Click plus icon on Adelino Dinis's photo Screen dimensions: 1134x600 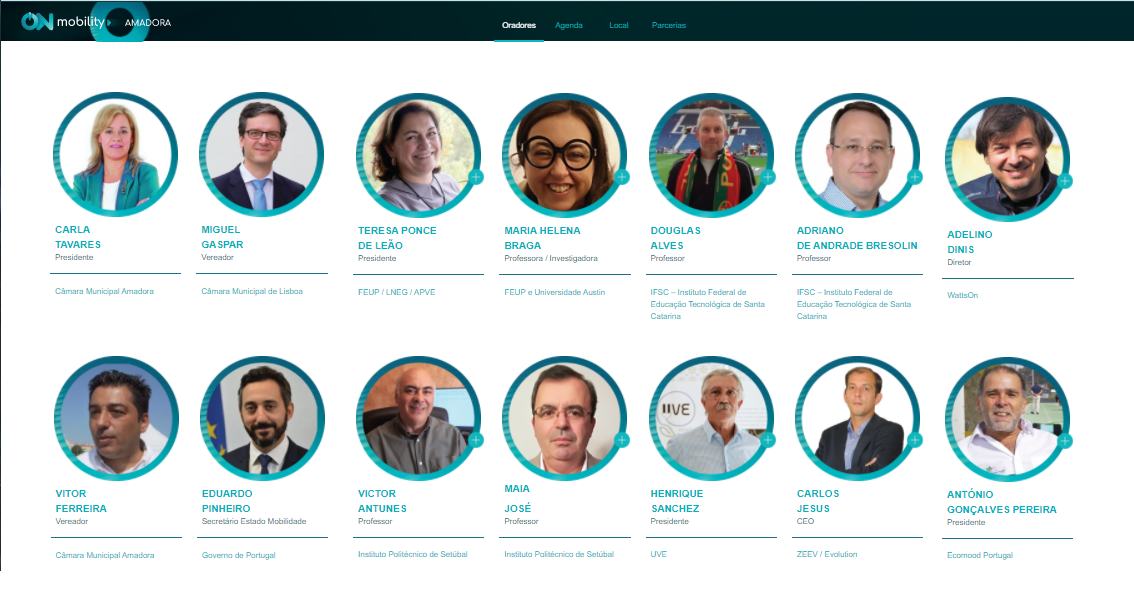(1065, 181)
